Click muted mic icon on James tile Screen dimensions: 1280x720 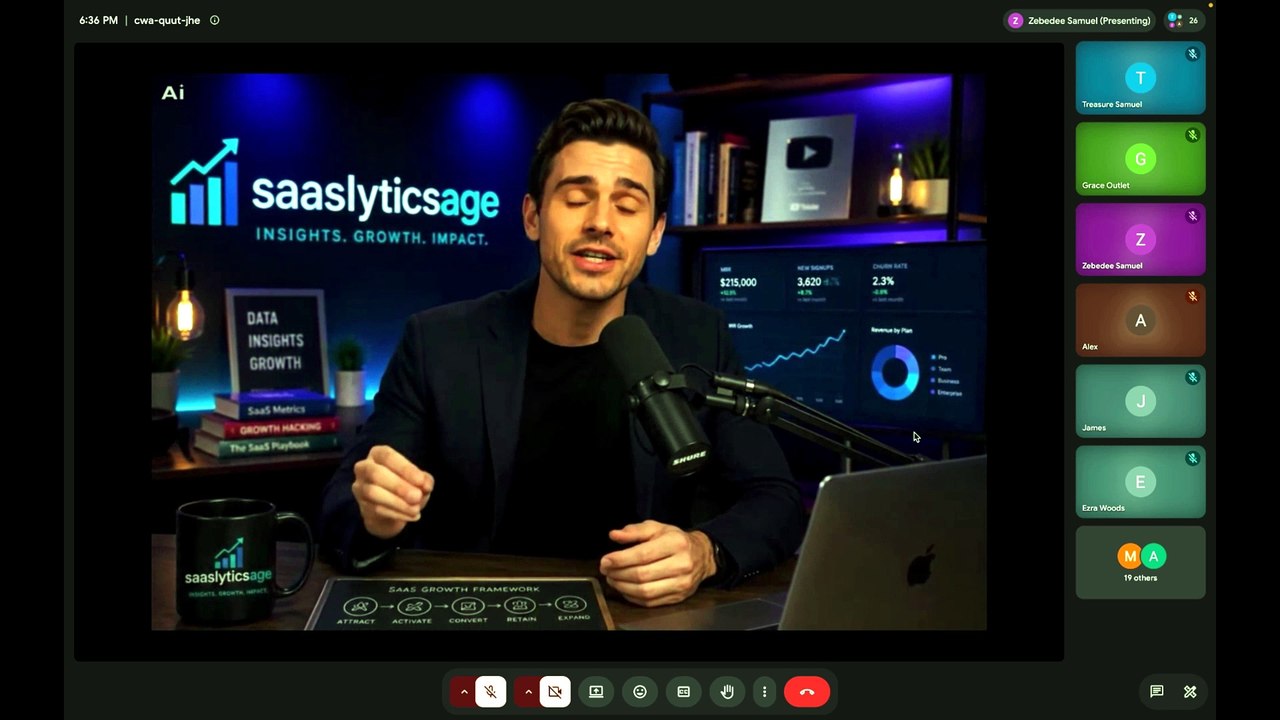(x=1192, y=378)
